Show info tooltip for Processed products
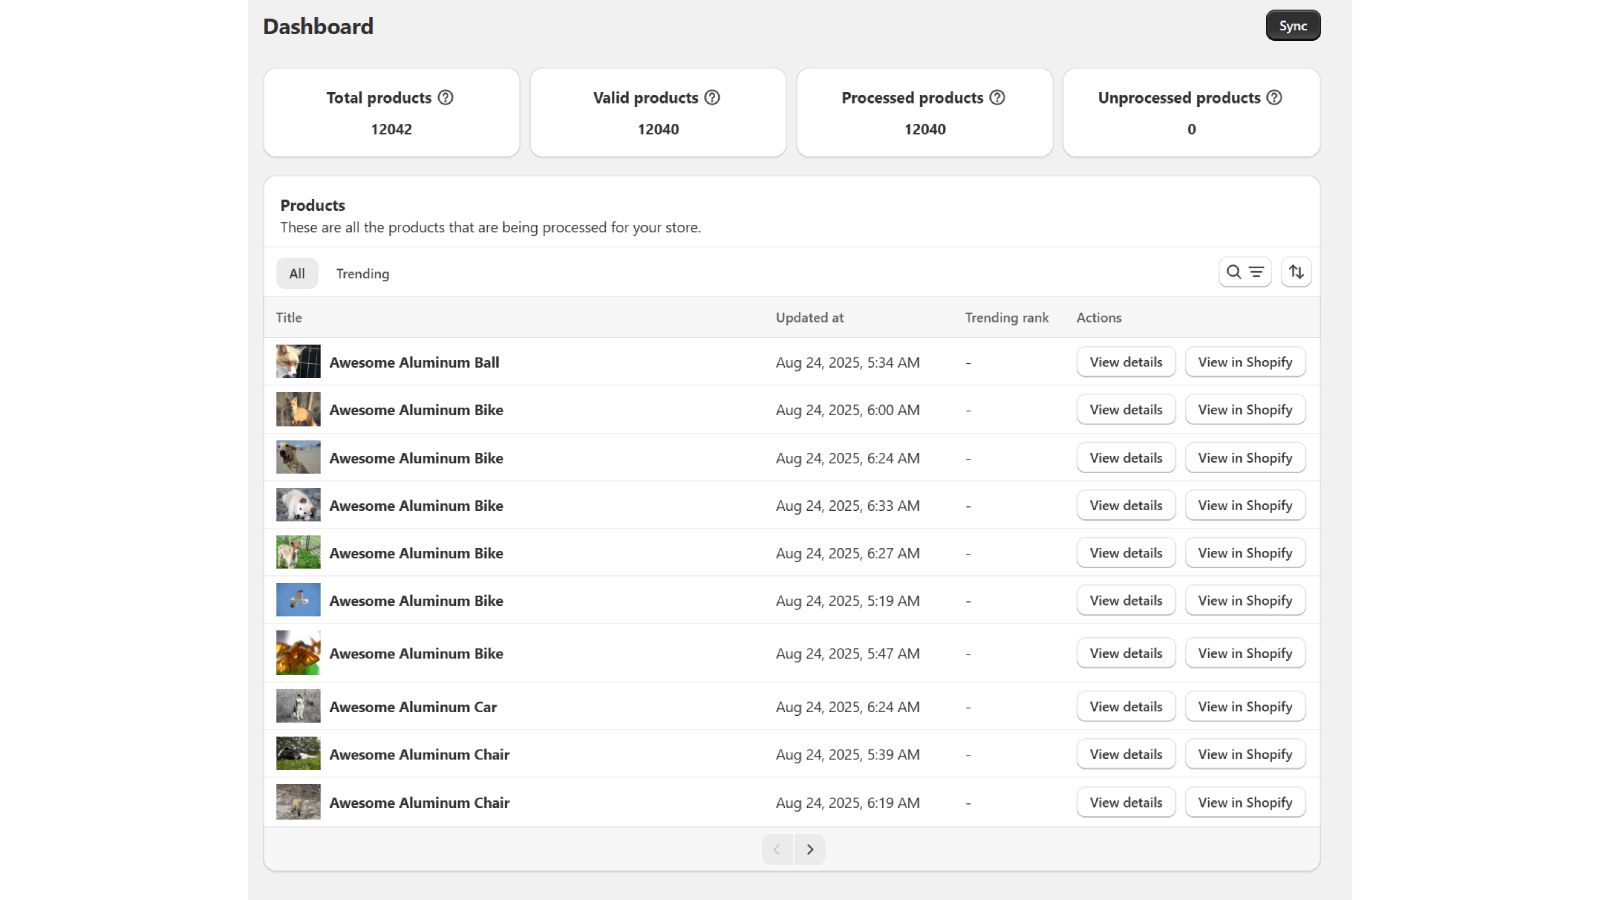This screenshot has height=900, width=1600. 997,97
